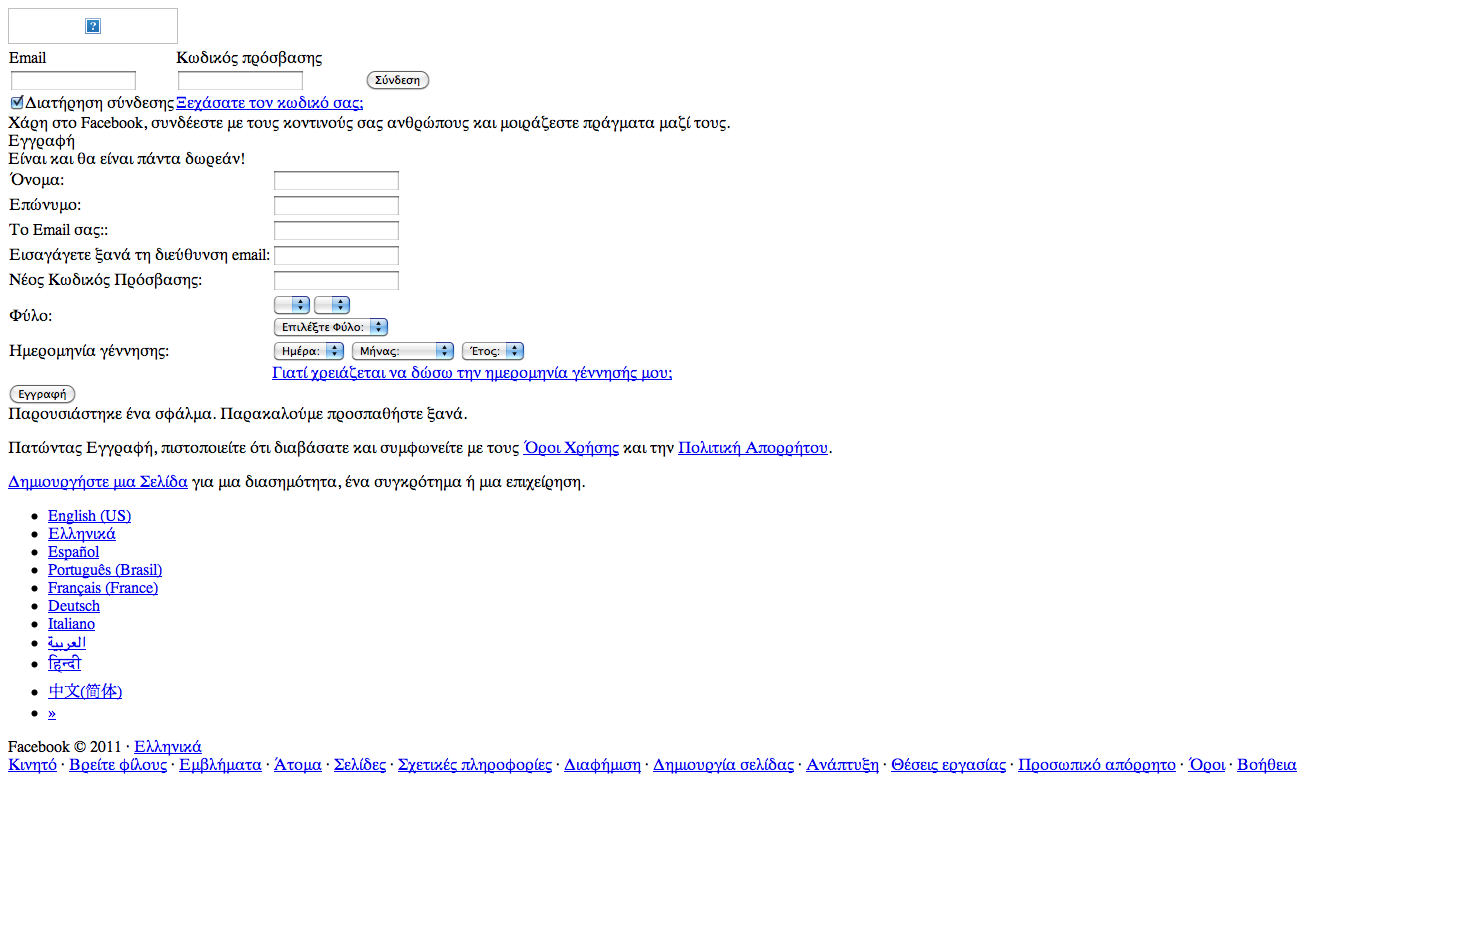This screenshot has height=933, width=1465.
Task: Open the Σχετικές πληροφορίες footer link
Action: pyautogui.click(x=475, y=765)
